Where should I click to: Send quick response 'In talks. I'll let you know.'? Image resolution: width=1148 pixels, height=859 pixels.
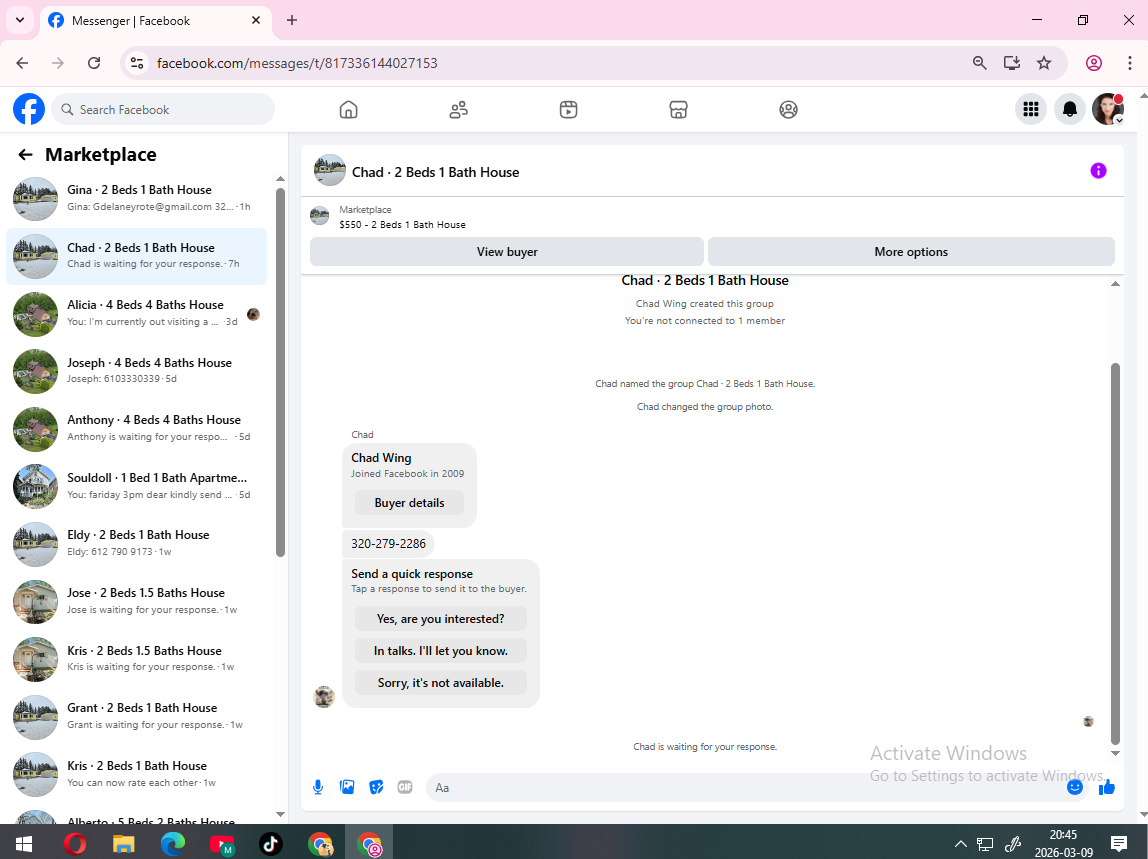coord(441,651)
